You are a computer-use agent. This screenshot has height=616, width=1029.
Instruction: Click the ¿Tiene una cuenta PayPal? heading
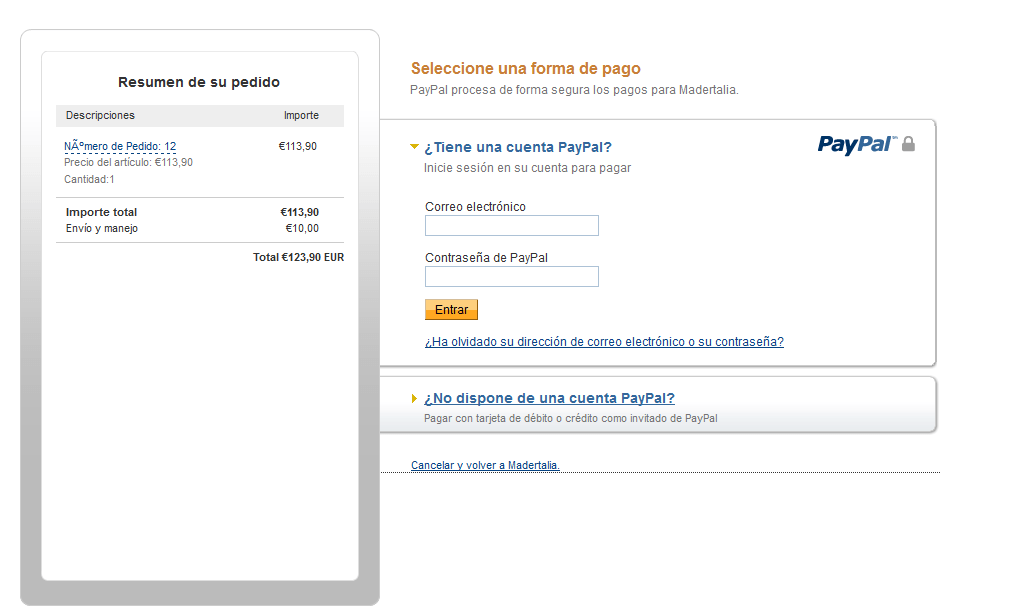tap(518, 147)
